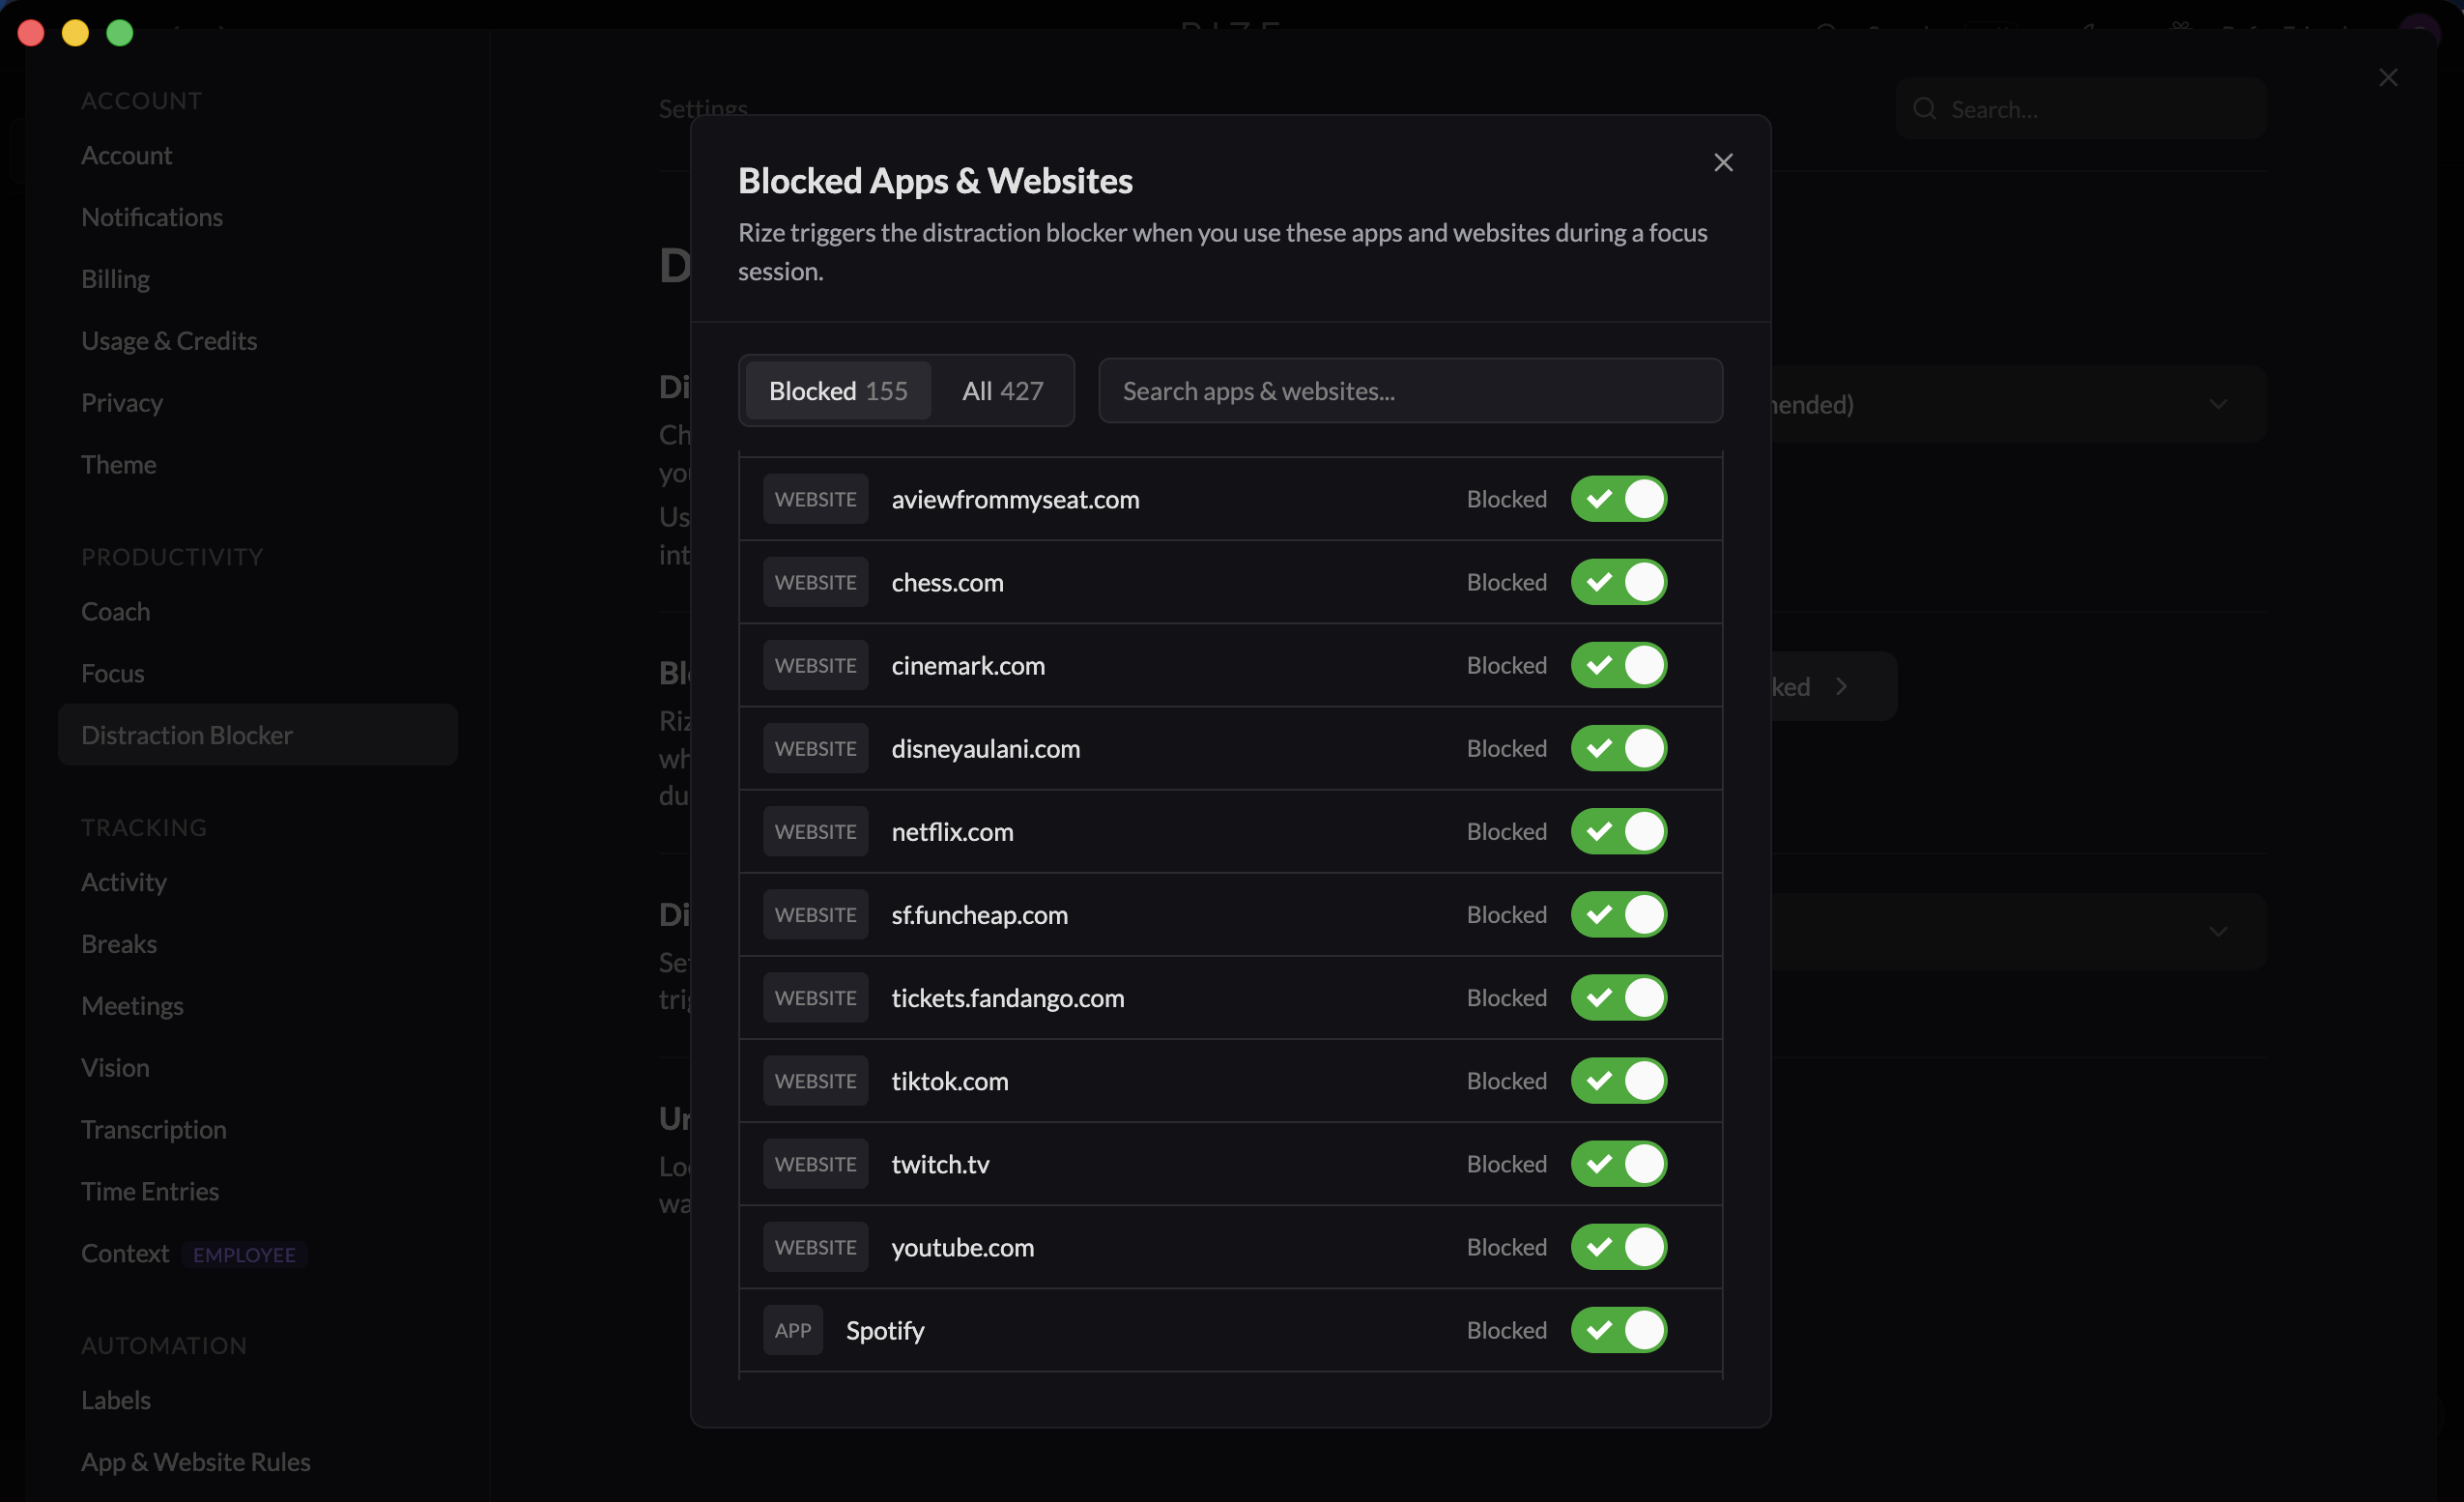Screen dimensions: 2464x1502
Task: Open Vision settings
Action: (x=115, y=1067)
